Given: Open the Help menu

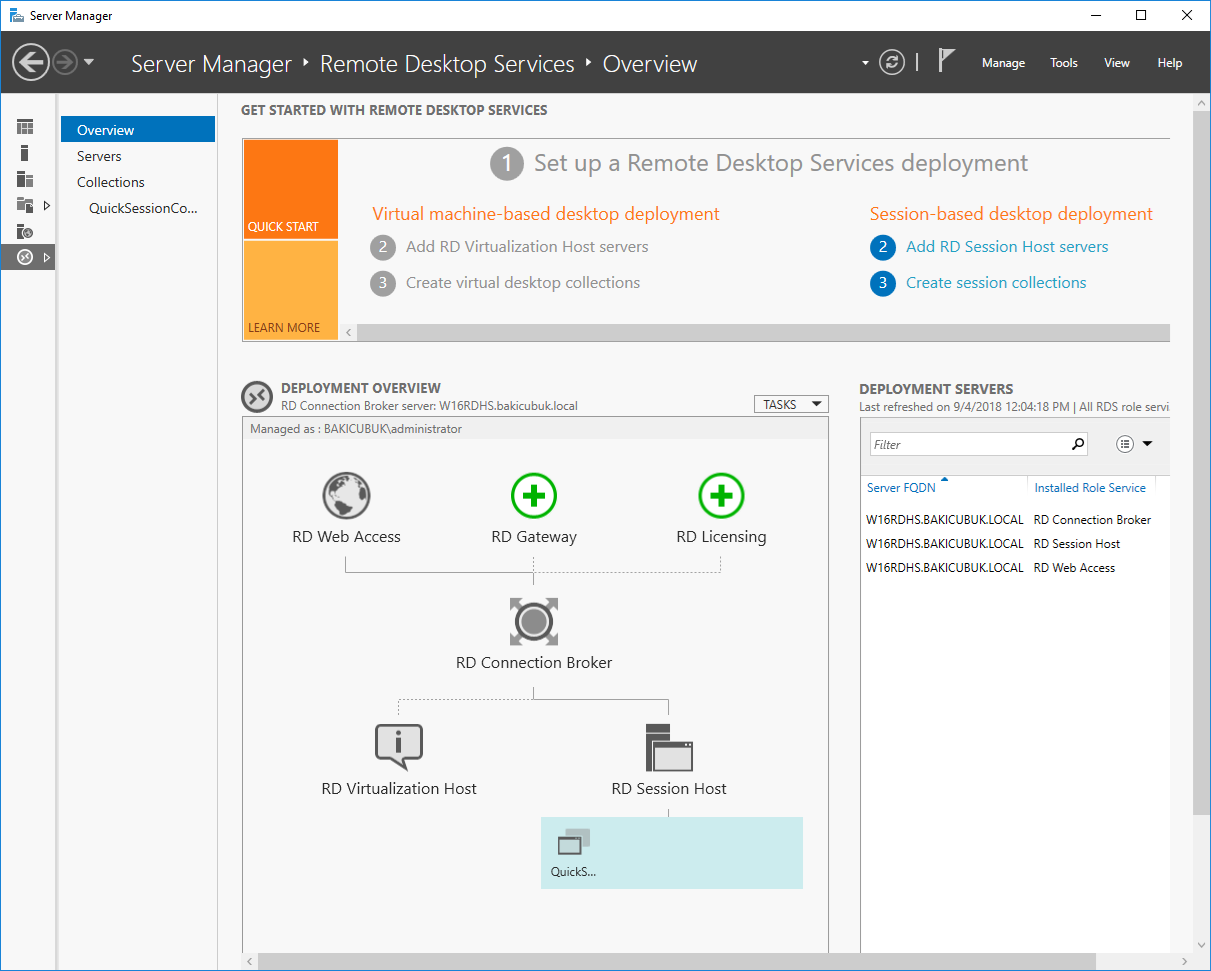Looking at the screenshot, I should pyautogui.click(x=1170, y=63).
